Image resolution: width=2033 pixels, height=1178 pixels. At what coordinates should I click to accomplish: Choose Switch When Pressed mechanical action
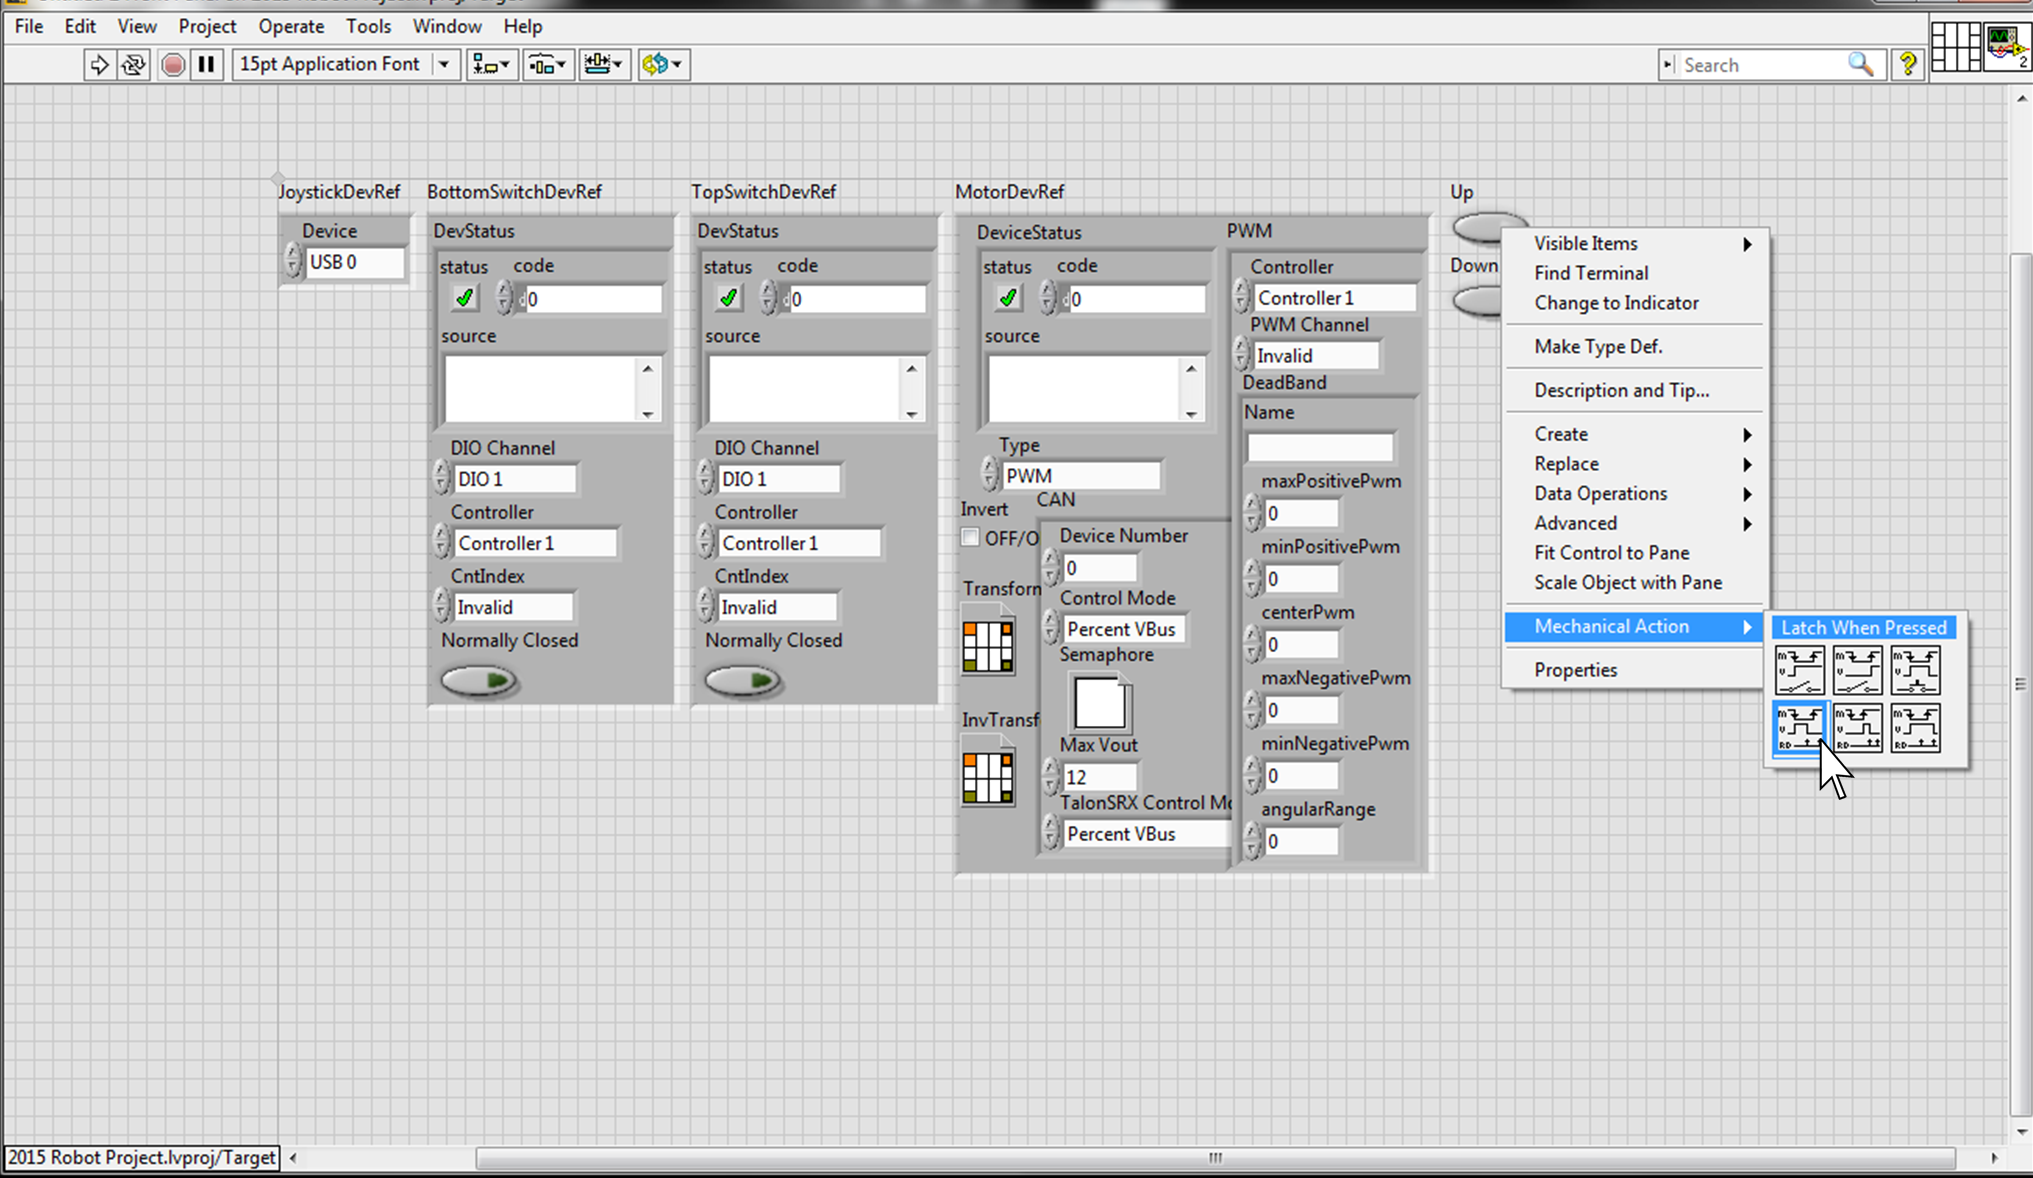click(x=1799, y=670)
